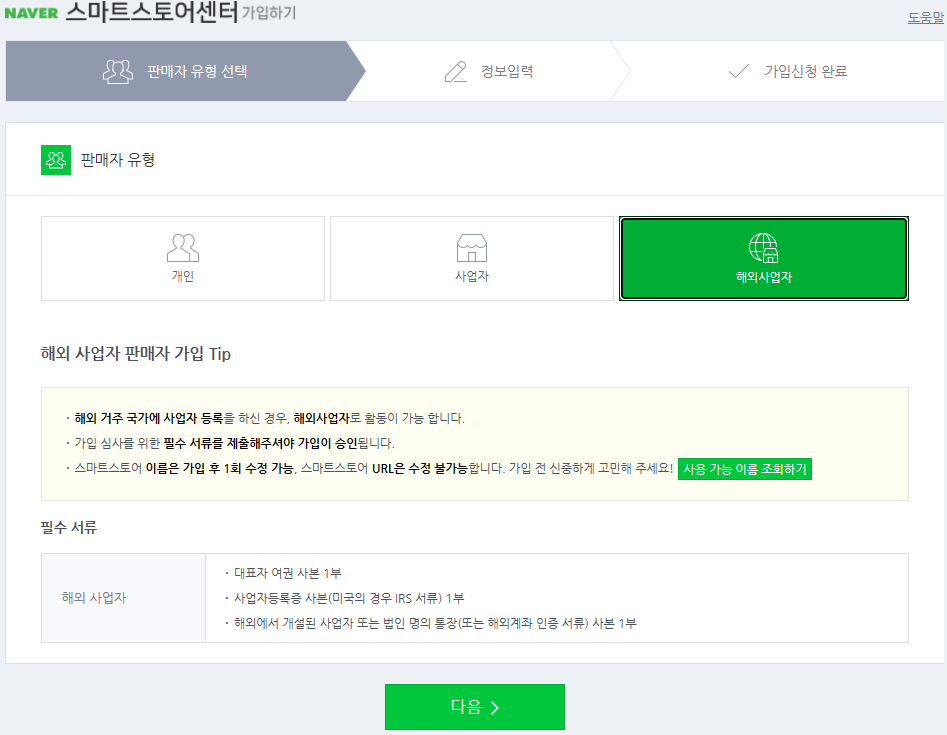Click the 사업자 storefront icon

[472, 248]
